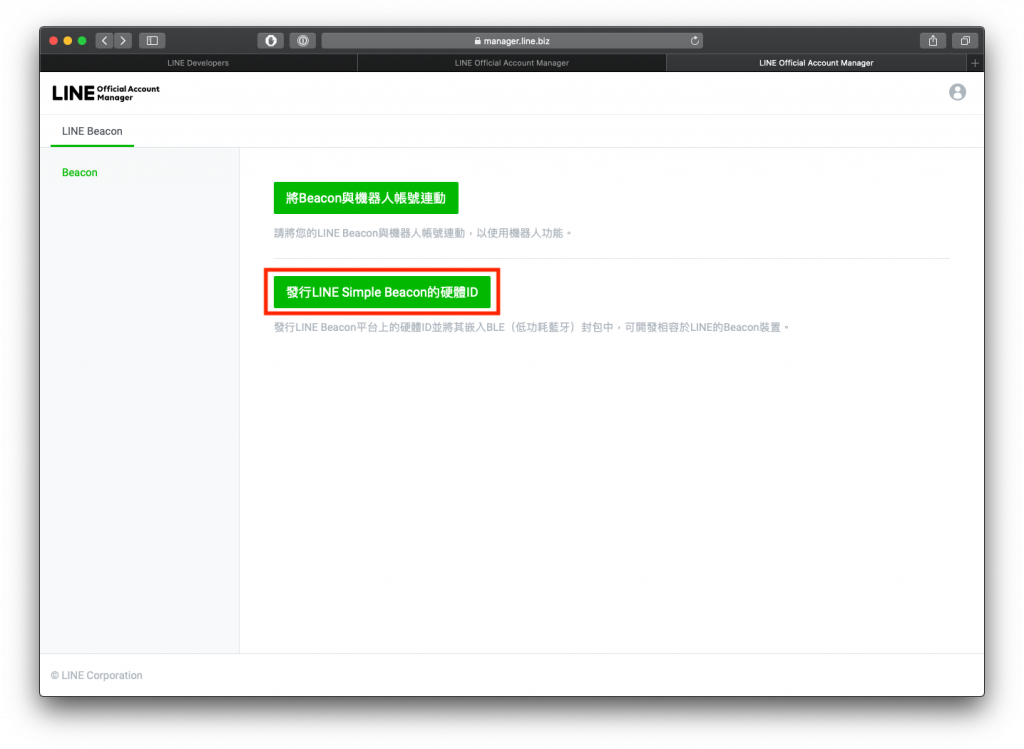Open the user profile avatar icon
Image resolution: width=1024 pixels, height=749 pixels.
(957, 92)
